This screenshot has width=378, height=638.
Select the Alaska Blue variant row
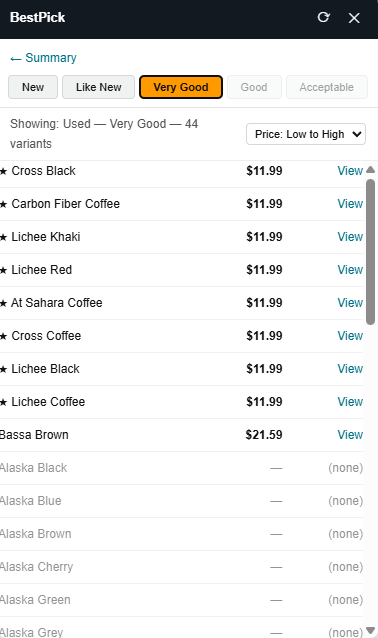[181, 501]
